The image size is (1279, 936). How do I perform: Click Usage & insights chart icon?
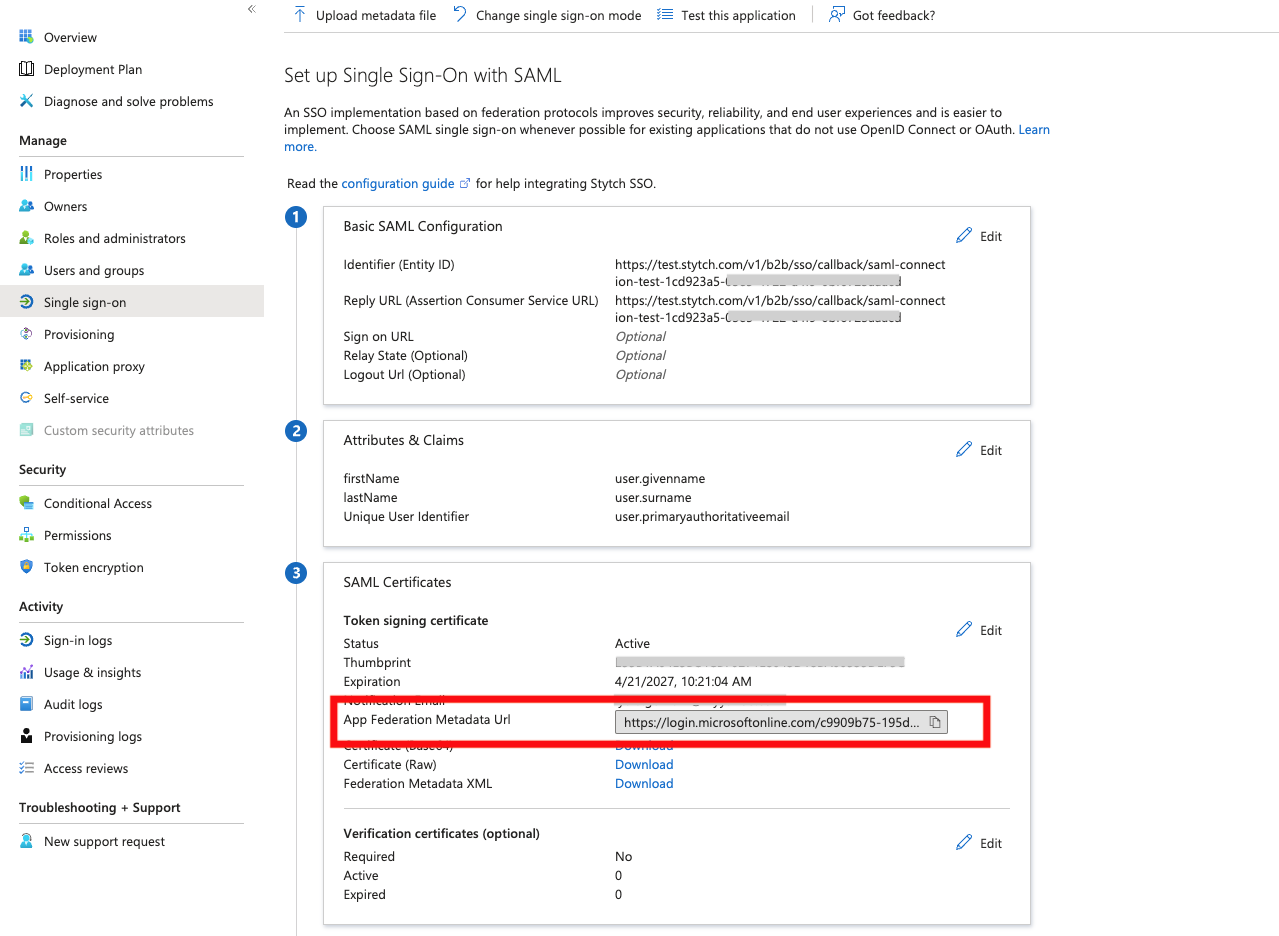coord(26,672)
